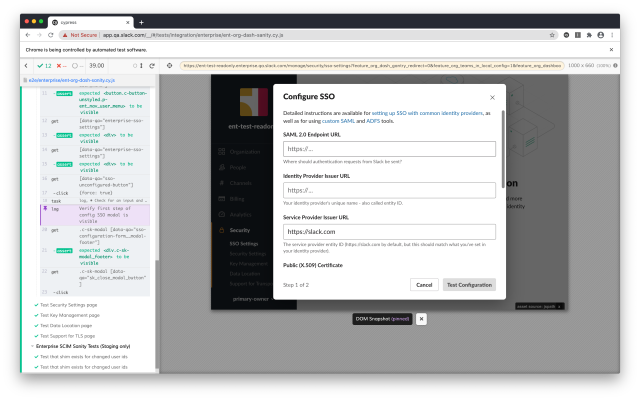Bookmark the page with the star icon
This screenshot has width=640, height=400.
tap(552, 35)
